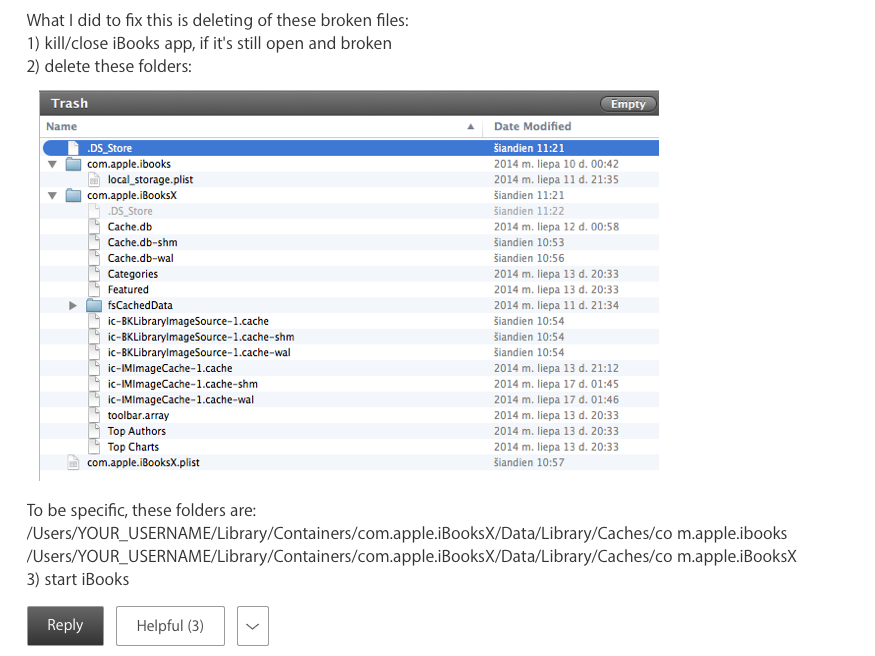This screenshot has width=875, height=656.
Task: Select the Top Authors file name
Action: tap(137, 431)
